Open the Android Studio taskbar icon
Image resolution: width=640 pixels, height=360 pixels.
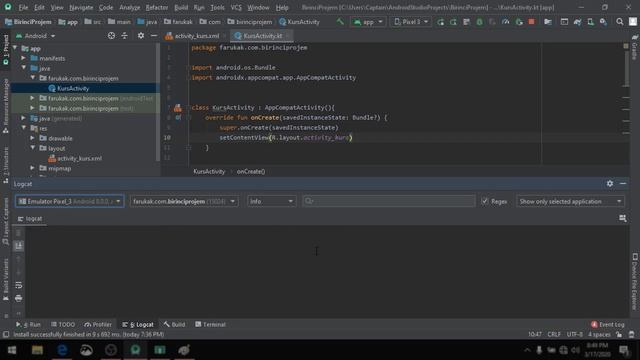tap(135, 350)
